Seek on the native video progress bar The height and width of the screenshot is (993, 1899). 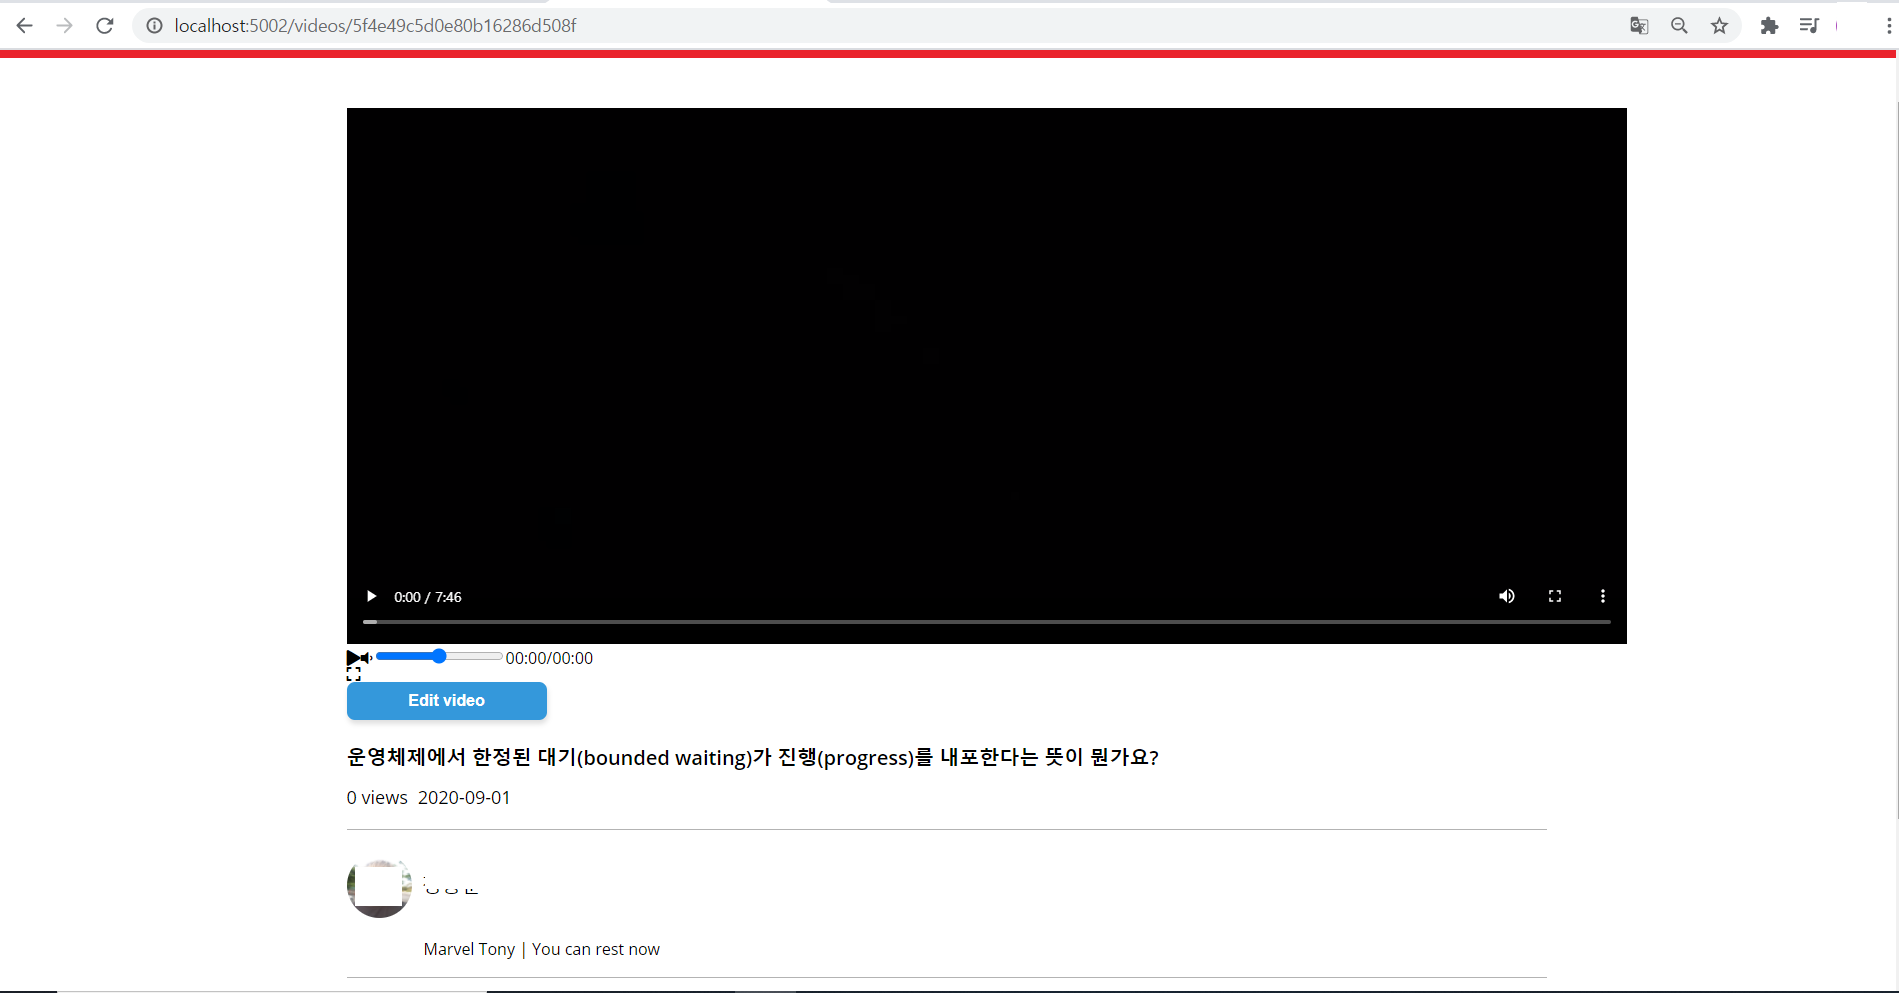(x=987, y=622)
